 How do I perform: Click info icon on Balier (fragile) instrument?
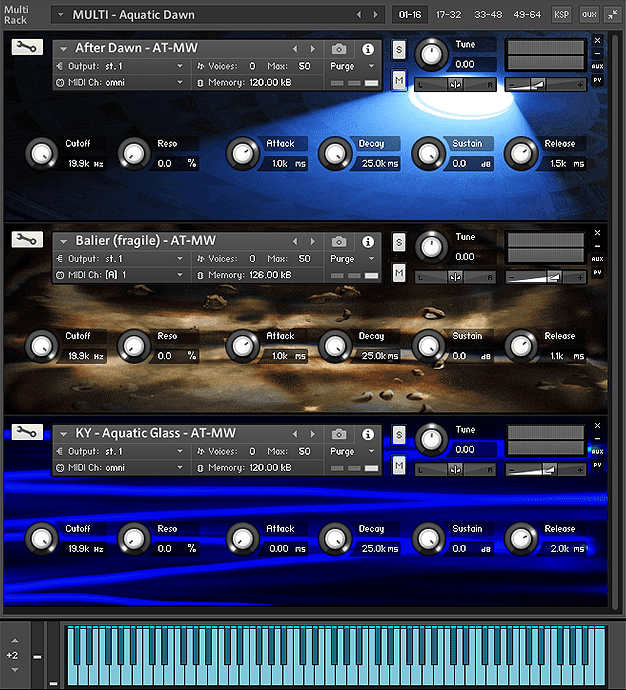coord(368,241)
